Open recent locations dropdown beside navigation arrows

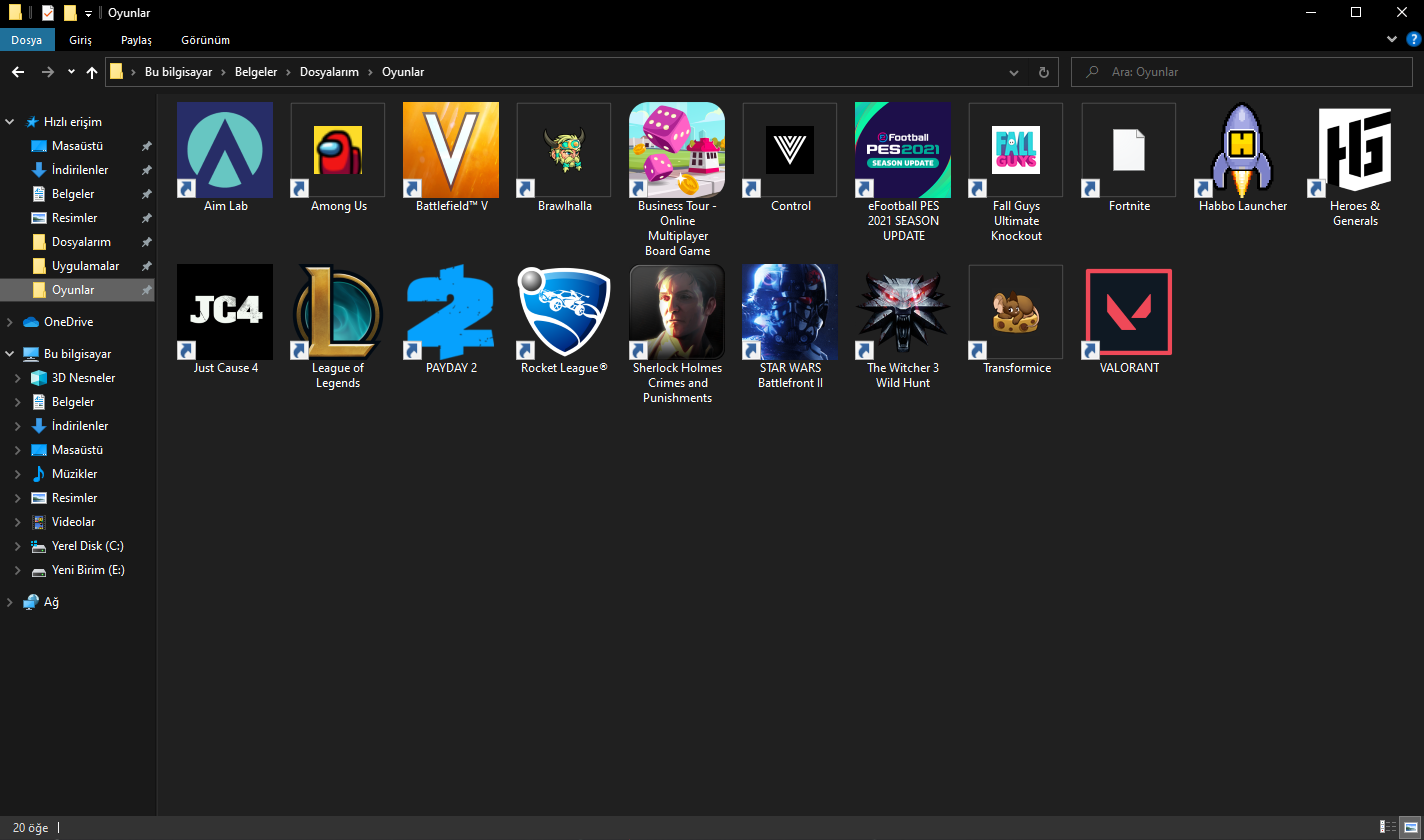[x=71, y=72]
